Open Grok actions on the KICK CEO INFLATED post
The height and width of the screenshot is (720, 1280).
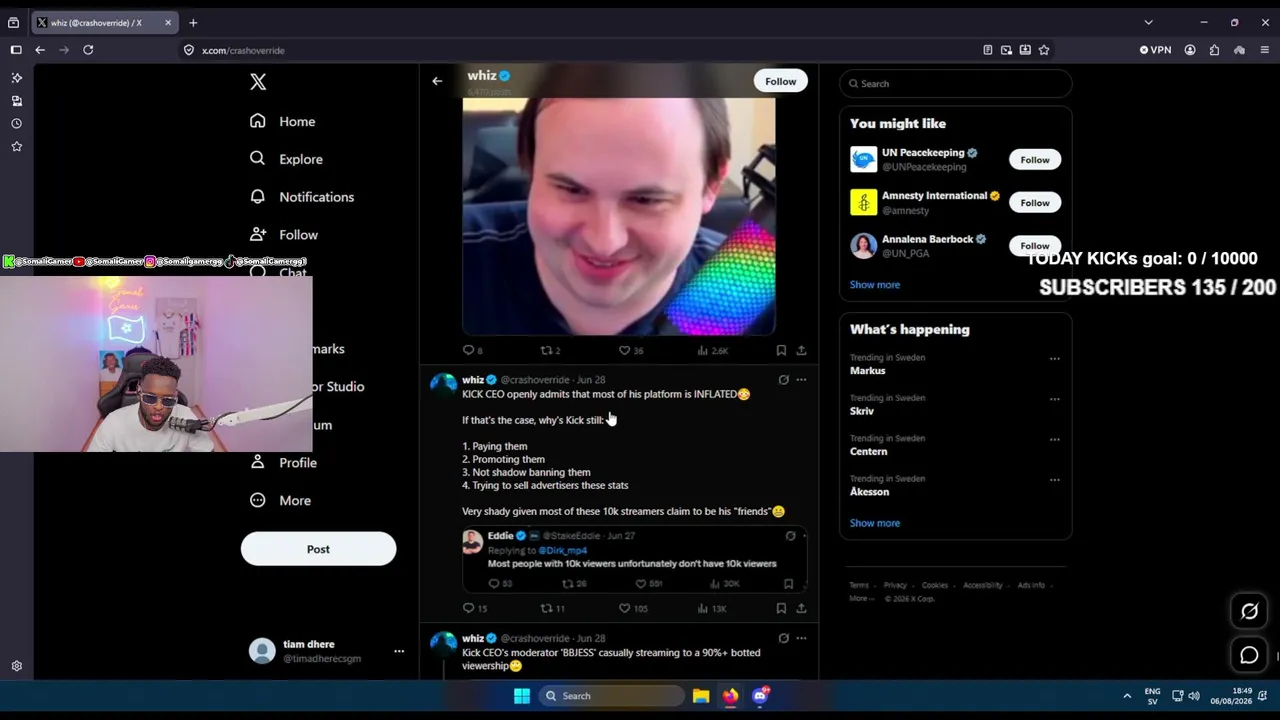click(783, 380)
